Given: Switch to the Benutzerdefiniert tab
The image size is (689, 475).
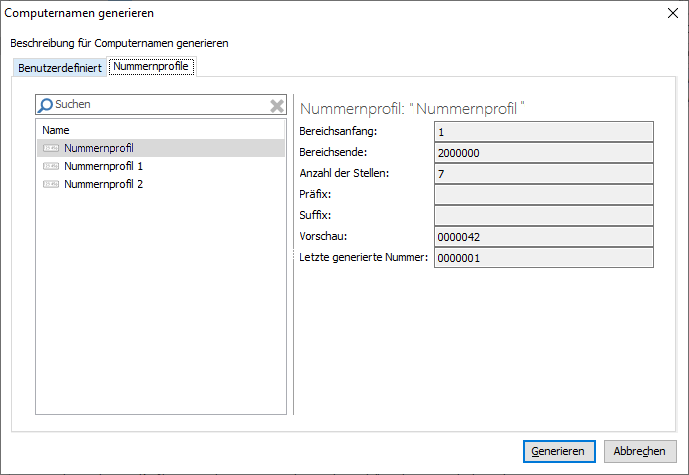Looking at the screenshot, I should click(x=60, y=68).
